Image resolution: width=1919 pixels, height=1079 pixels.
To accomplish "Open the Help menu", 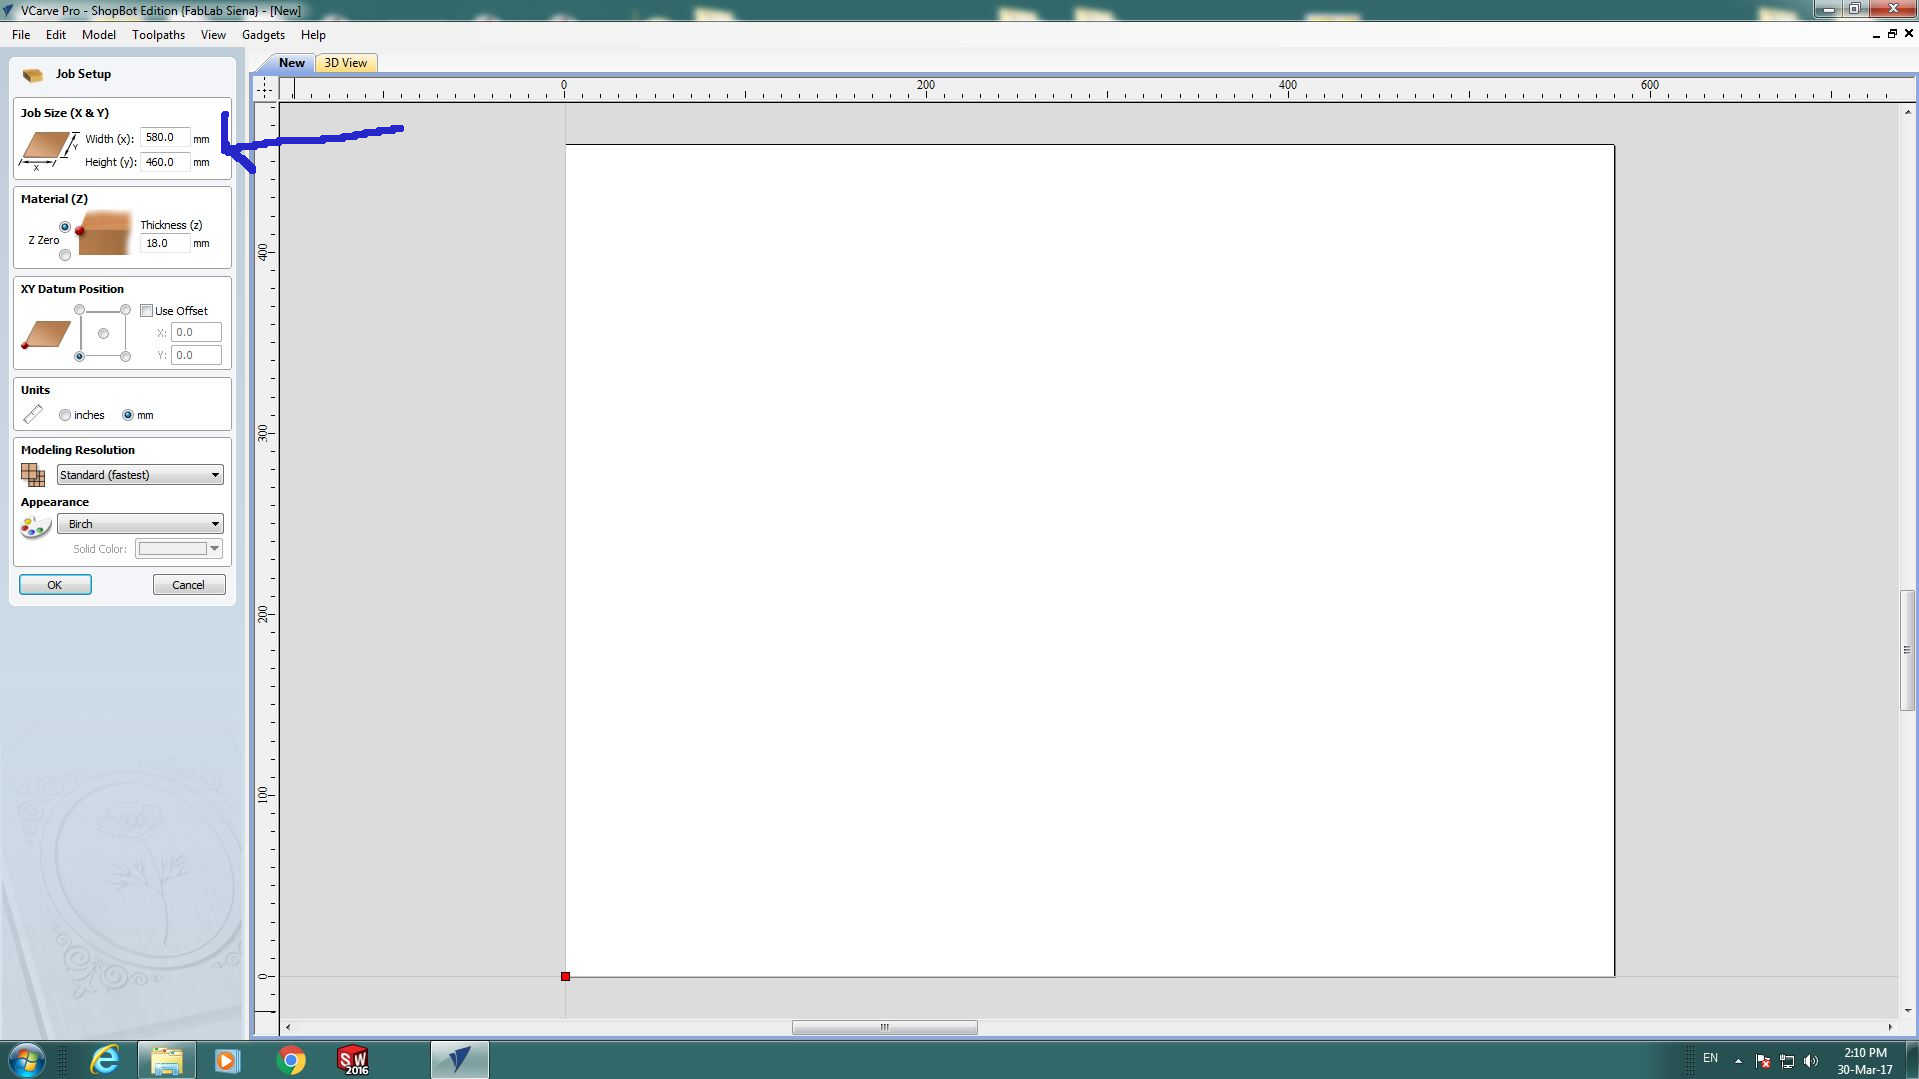I will [313, 35].
